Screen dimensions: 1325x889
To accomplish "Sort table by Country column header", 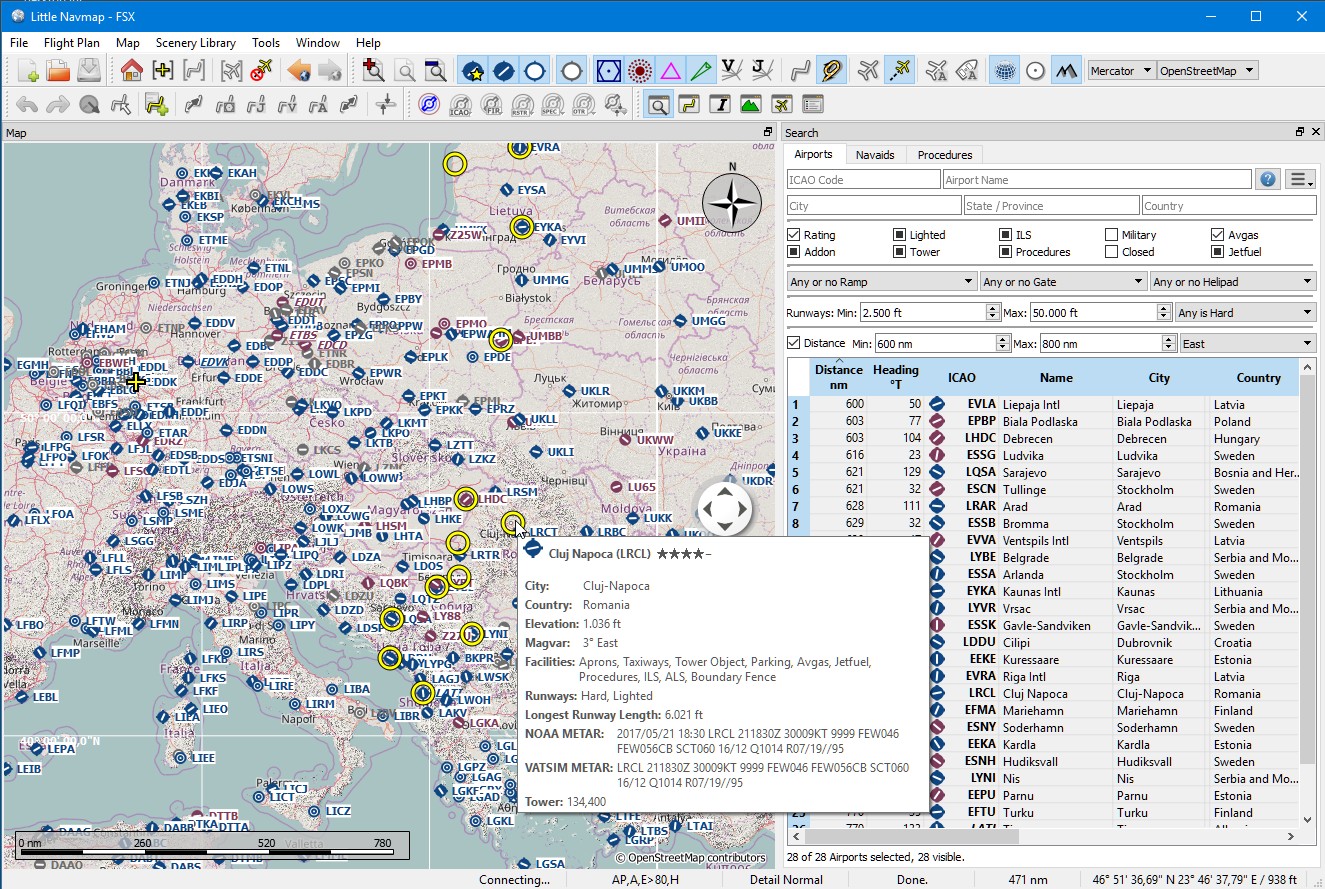I will click(x=1258, y=377).
